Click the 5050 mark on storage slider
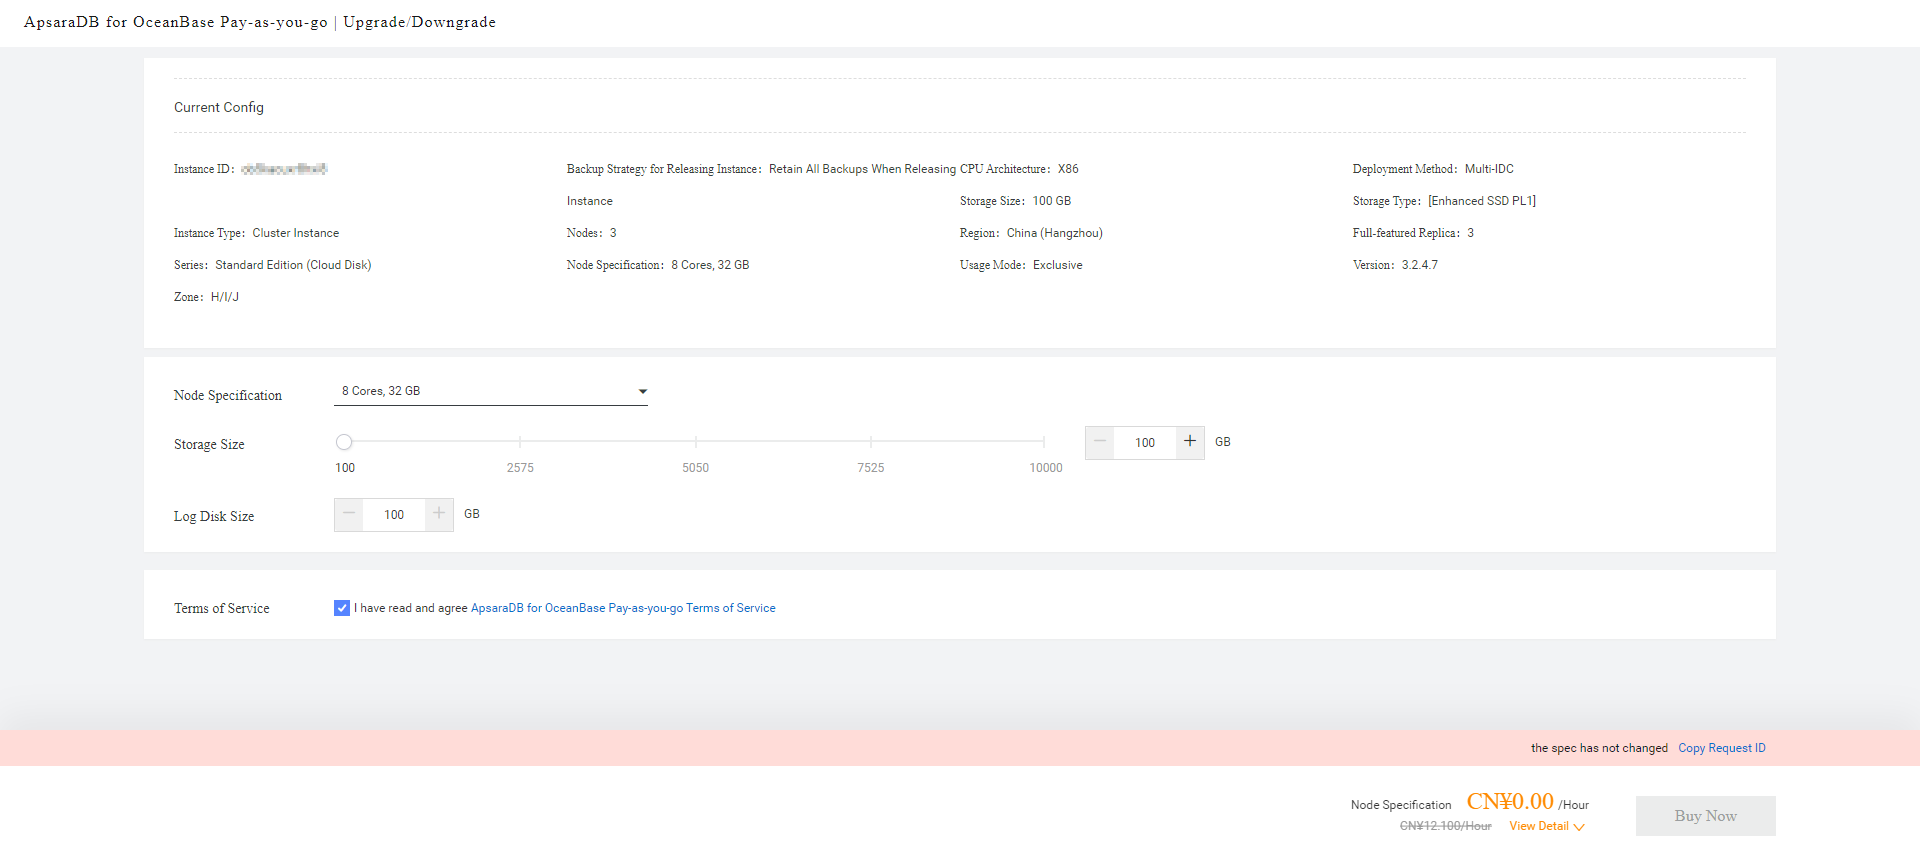 695,442
